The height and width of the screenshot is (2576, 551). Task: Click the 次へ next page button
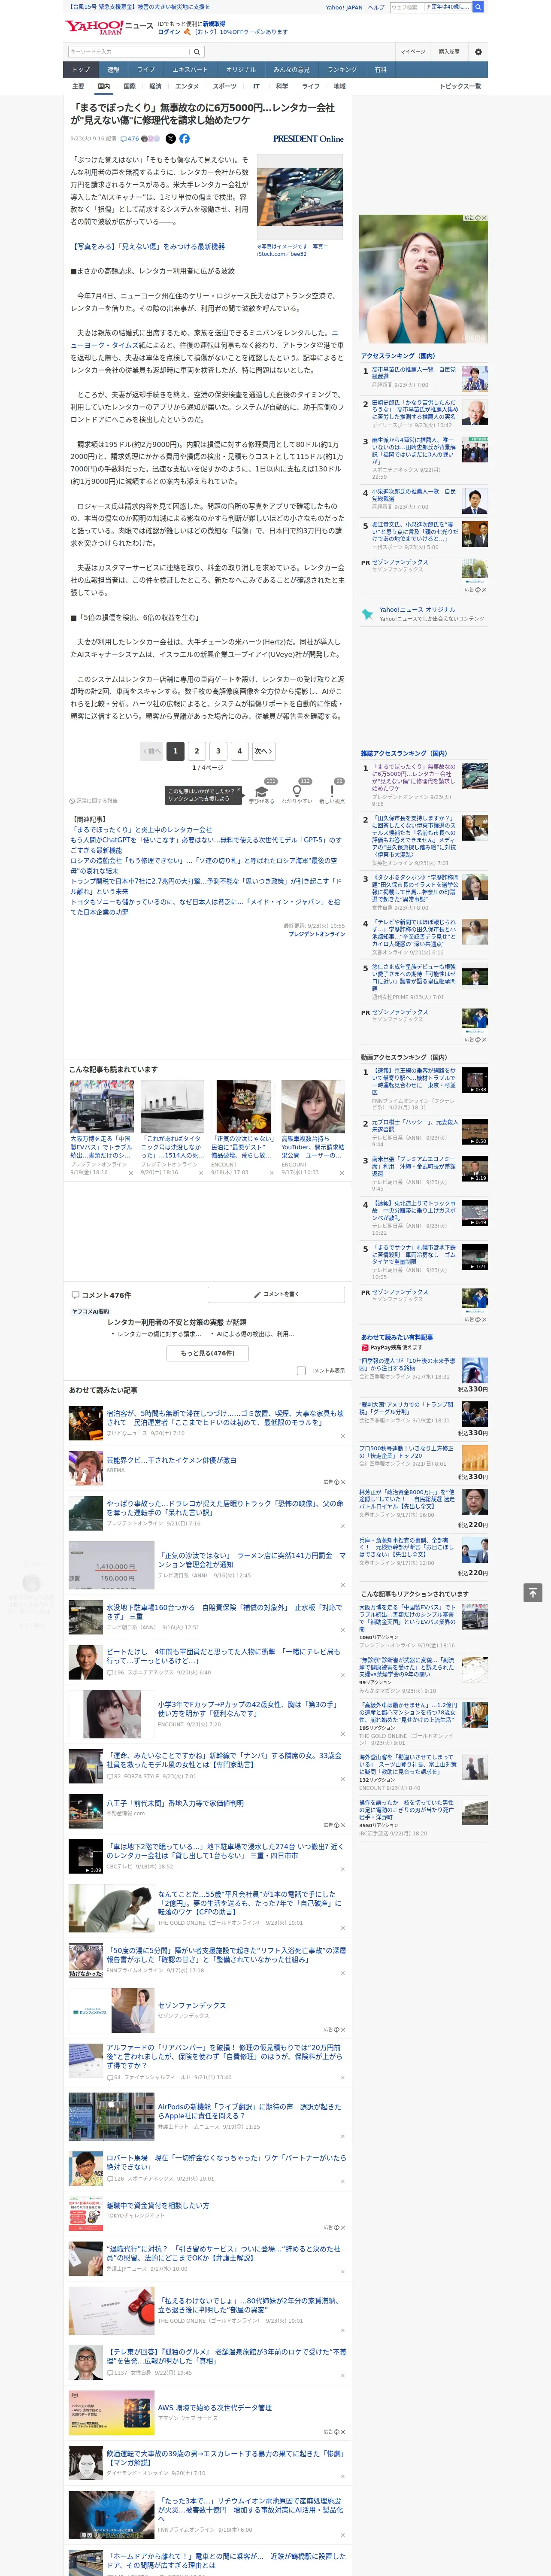[263, 751]
